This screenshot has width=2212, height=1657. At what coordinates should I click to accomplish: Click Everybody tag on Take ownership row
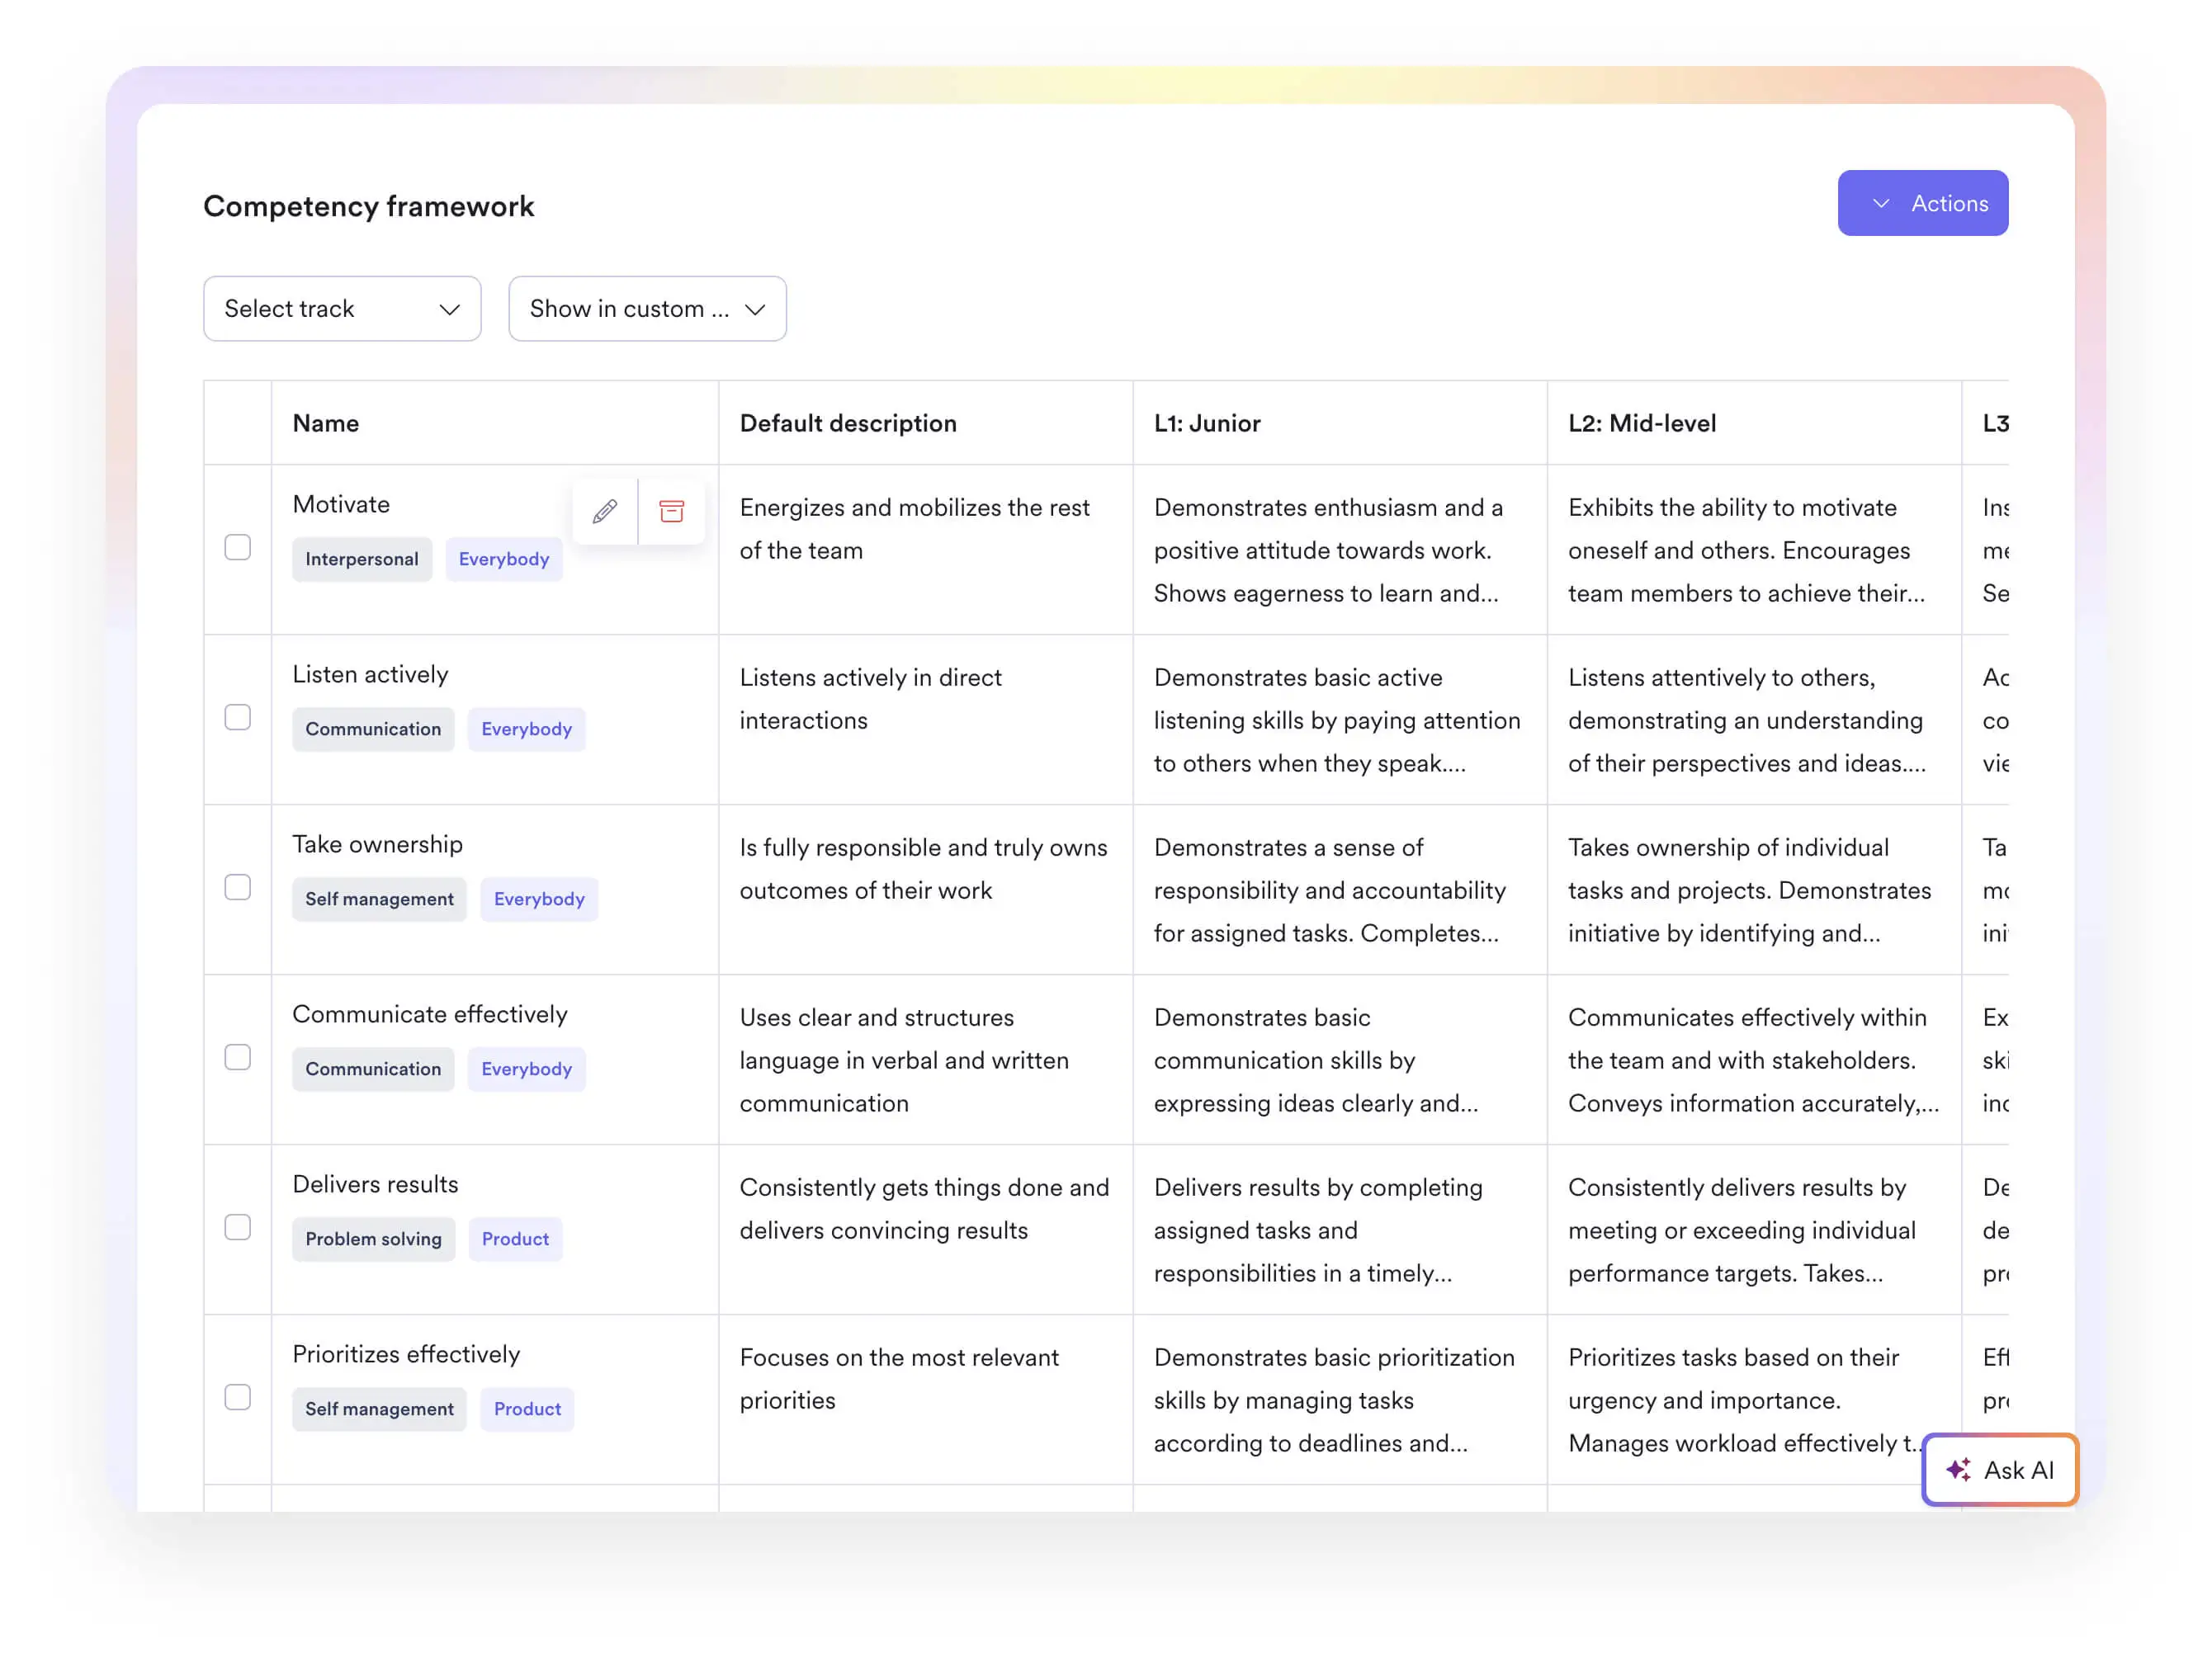(539, 899)
